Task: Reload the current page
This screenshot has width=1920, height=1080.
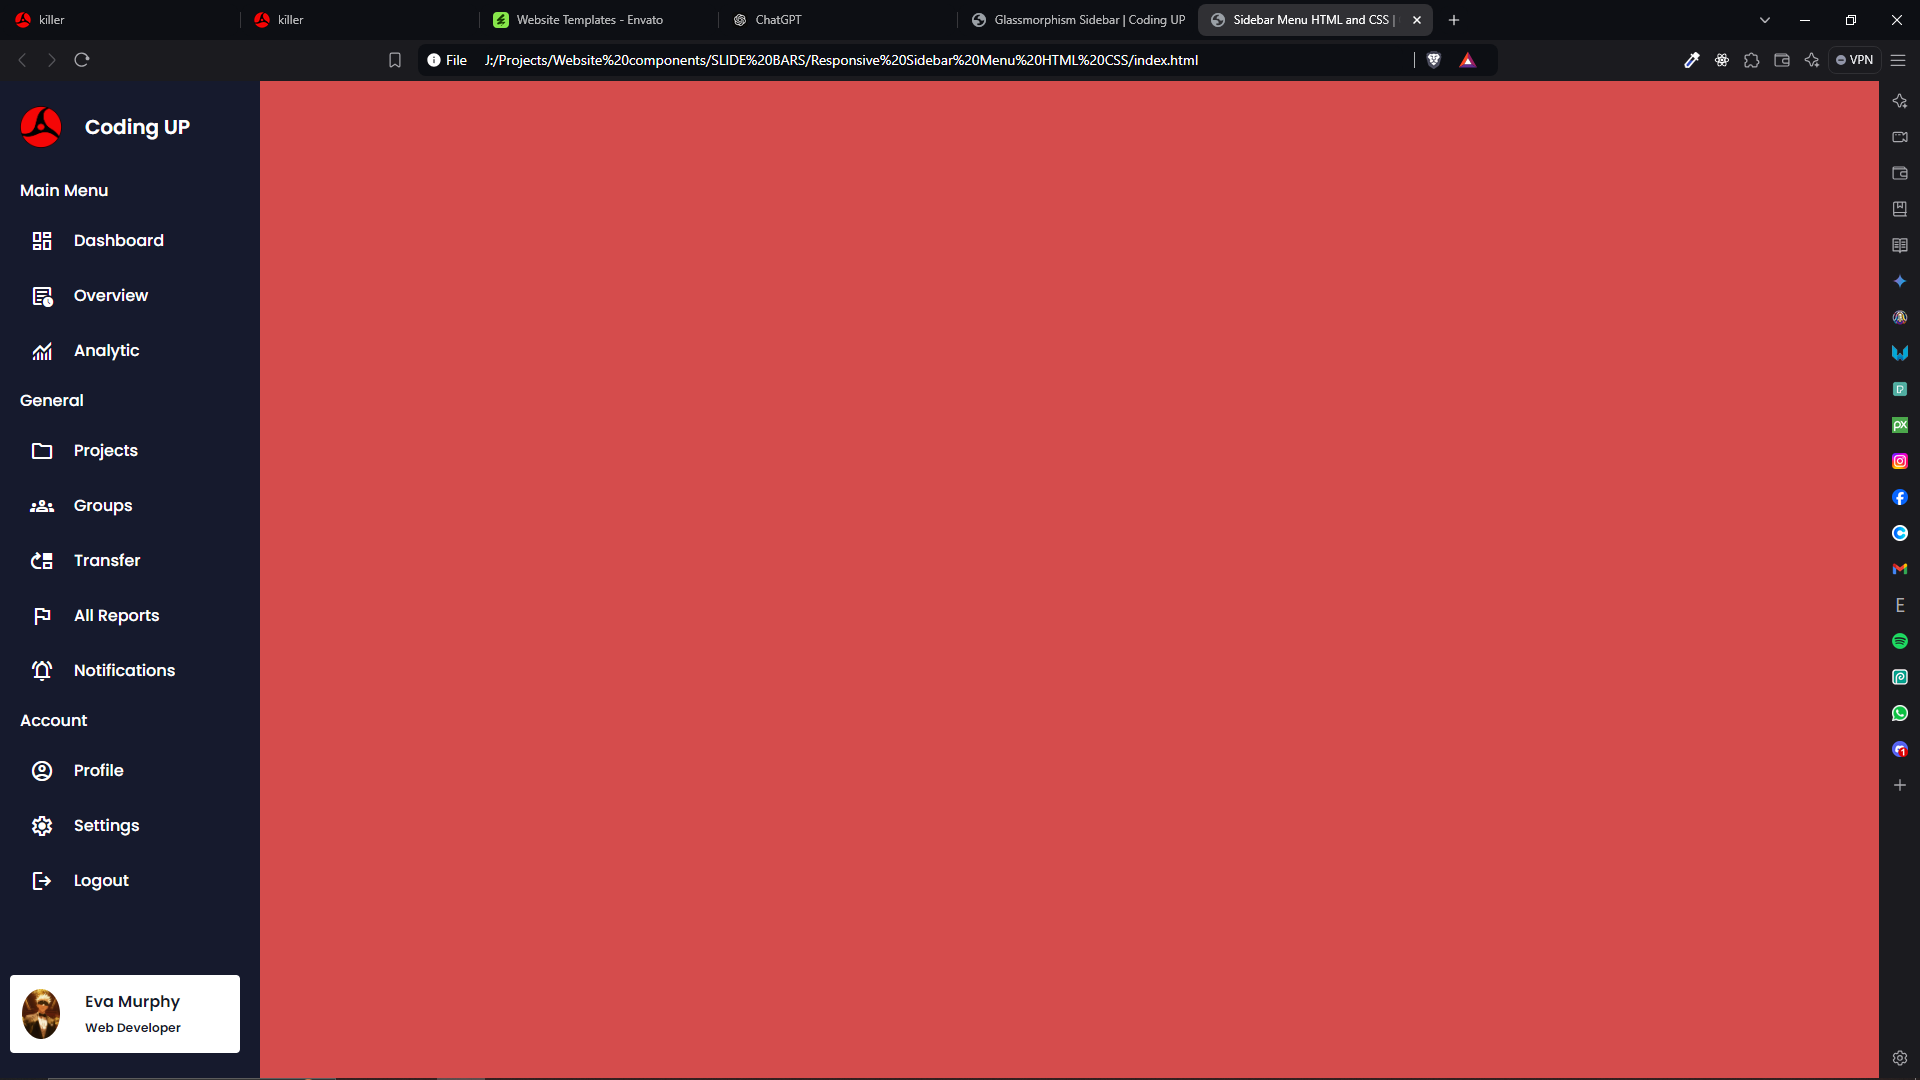Action: [x=82, y=60]
